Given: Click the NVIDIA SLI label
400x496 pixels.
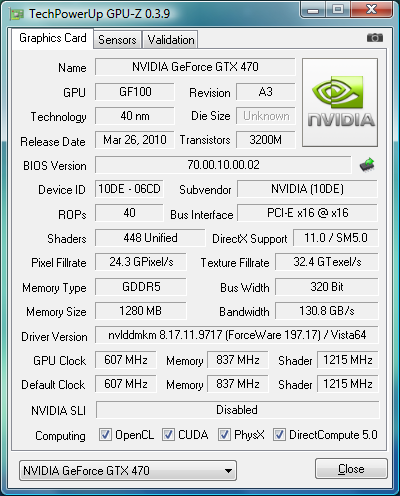Looking at the screenshot, I should (58, 411).
